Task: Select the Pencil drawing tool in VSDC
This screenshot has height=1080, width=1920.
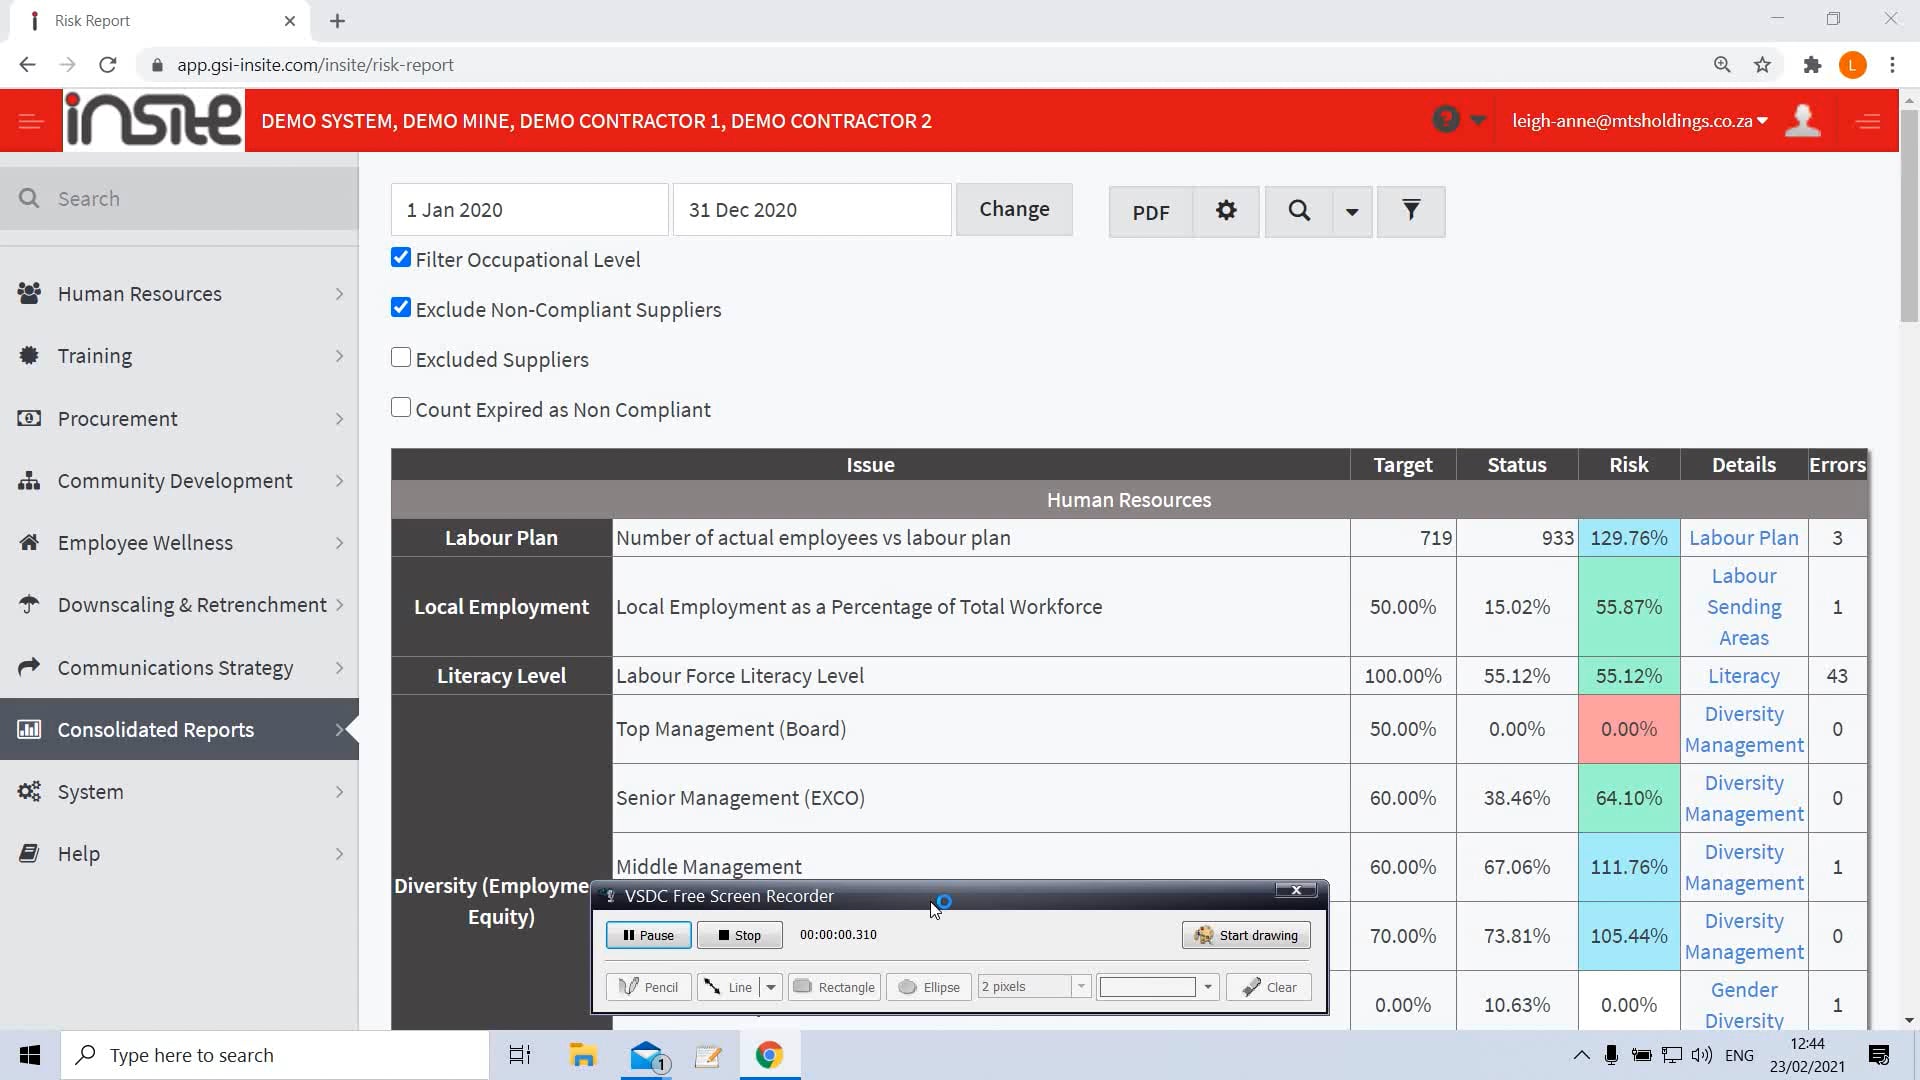Action: 648,986
